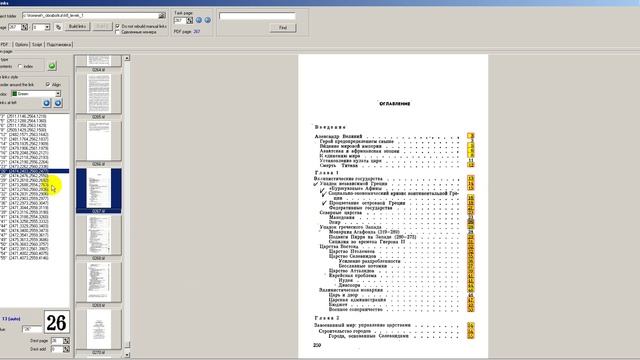Click the Page spinner beside 267
Screen dimensions: 640x360
click(24, 27)
